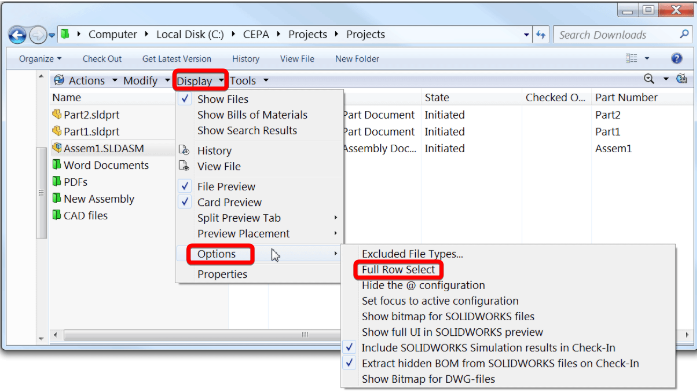Open the Tools menu
The width and height of the screenshot is (697, 391).
coord(249,80)
